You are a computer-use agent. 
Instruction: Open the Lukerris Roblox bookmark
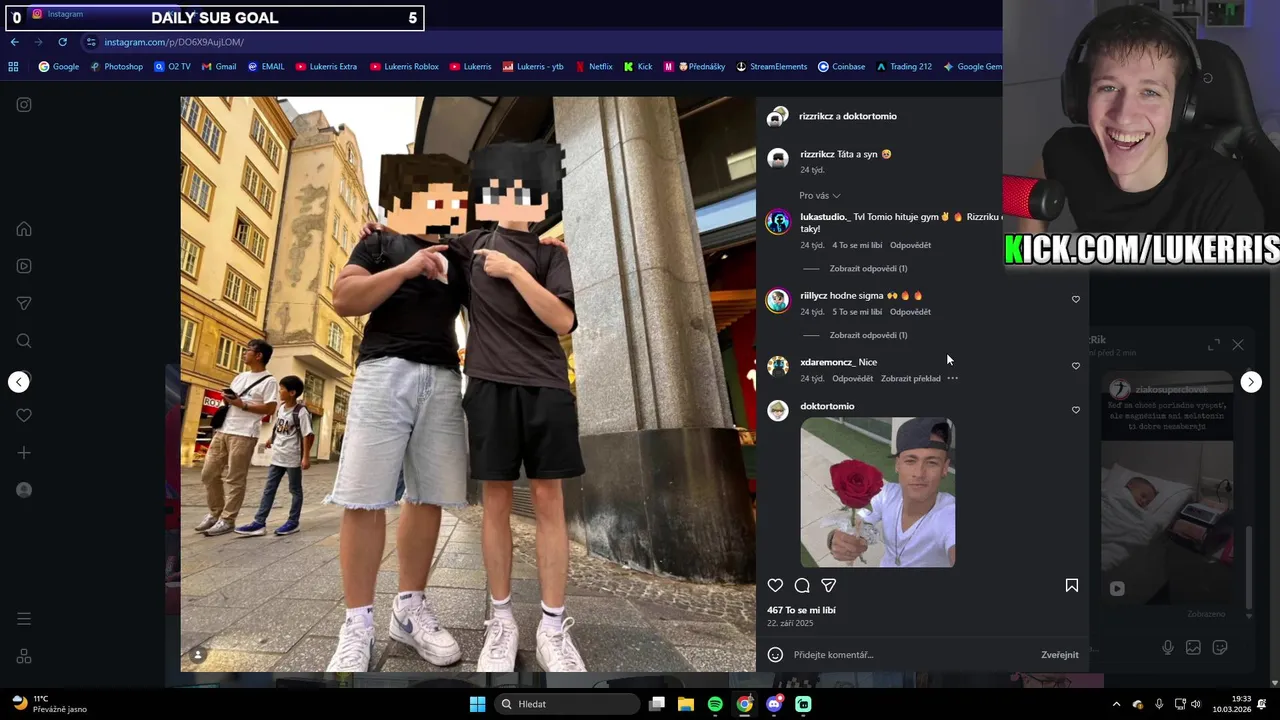point(404,67)
